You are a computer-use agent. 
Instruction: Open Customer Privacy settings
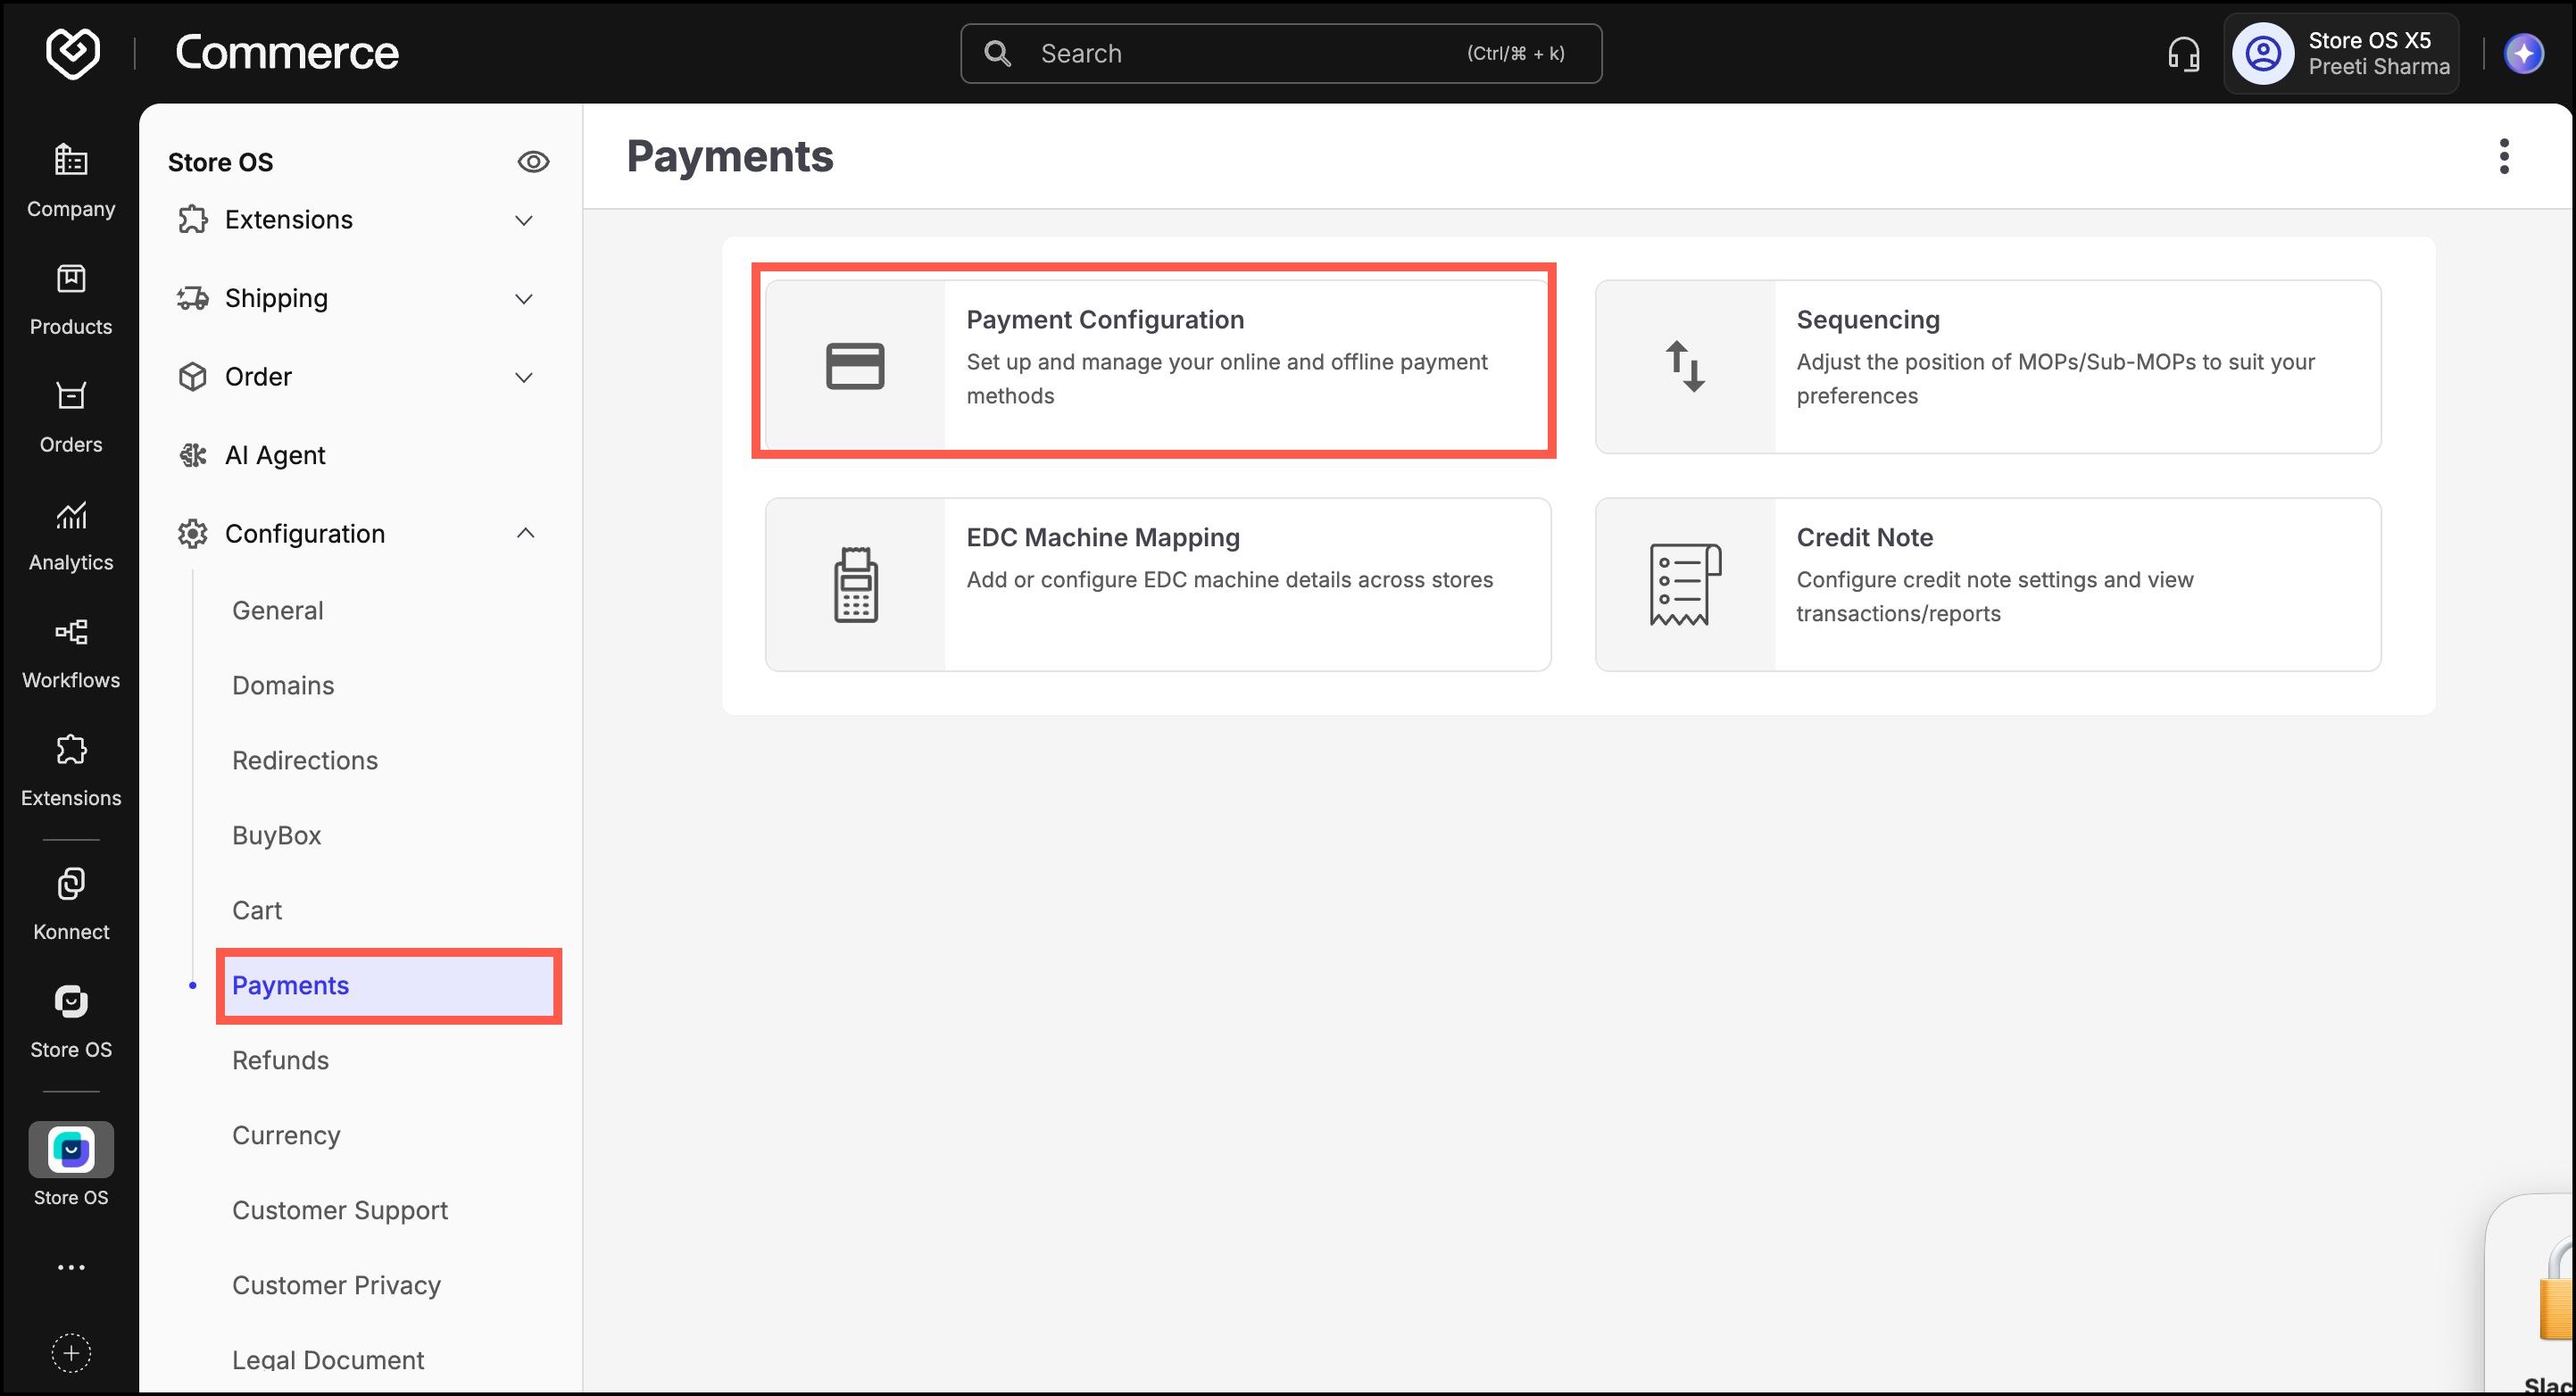pyautogui.click(x=336, y=1285)
